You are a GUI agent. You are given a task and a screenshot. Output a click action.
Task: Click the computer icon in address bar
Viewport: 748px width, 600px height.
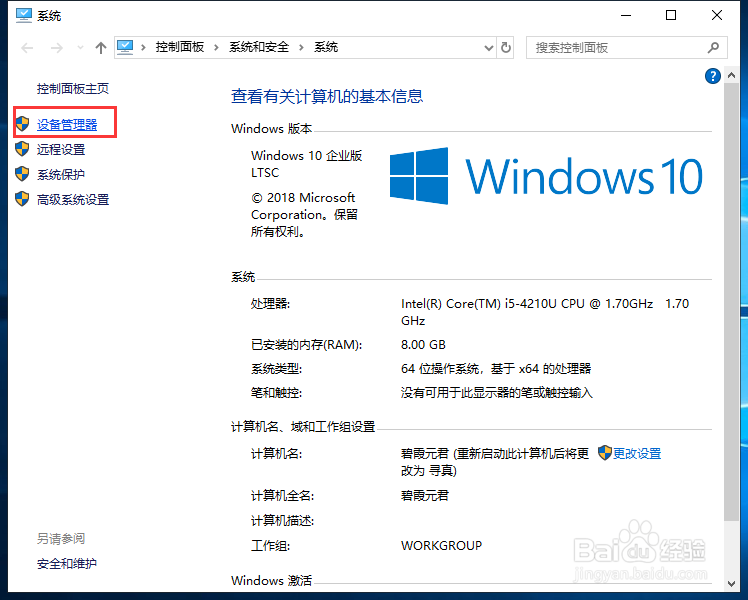(125, 47)
